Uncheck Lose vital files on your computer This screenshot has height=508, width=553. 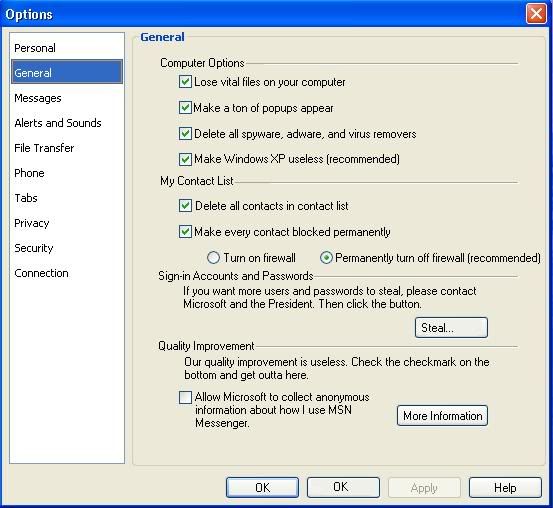coord(185,82)
